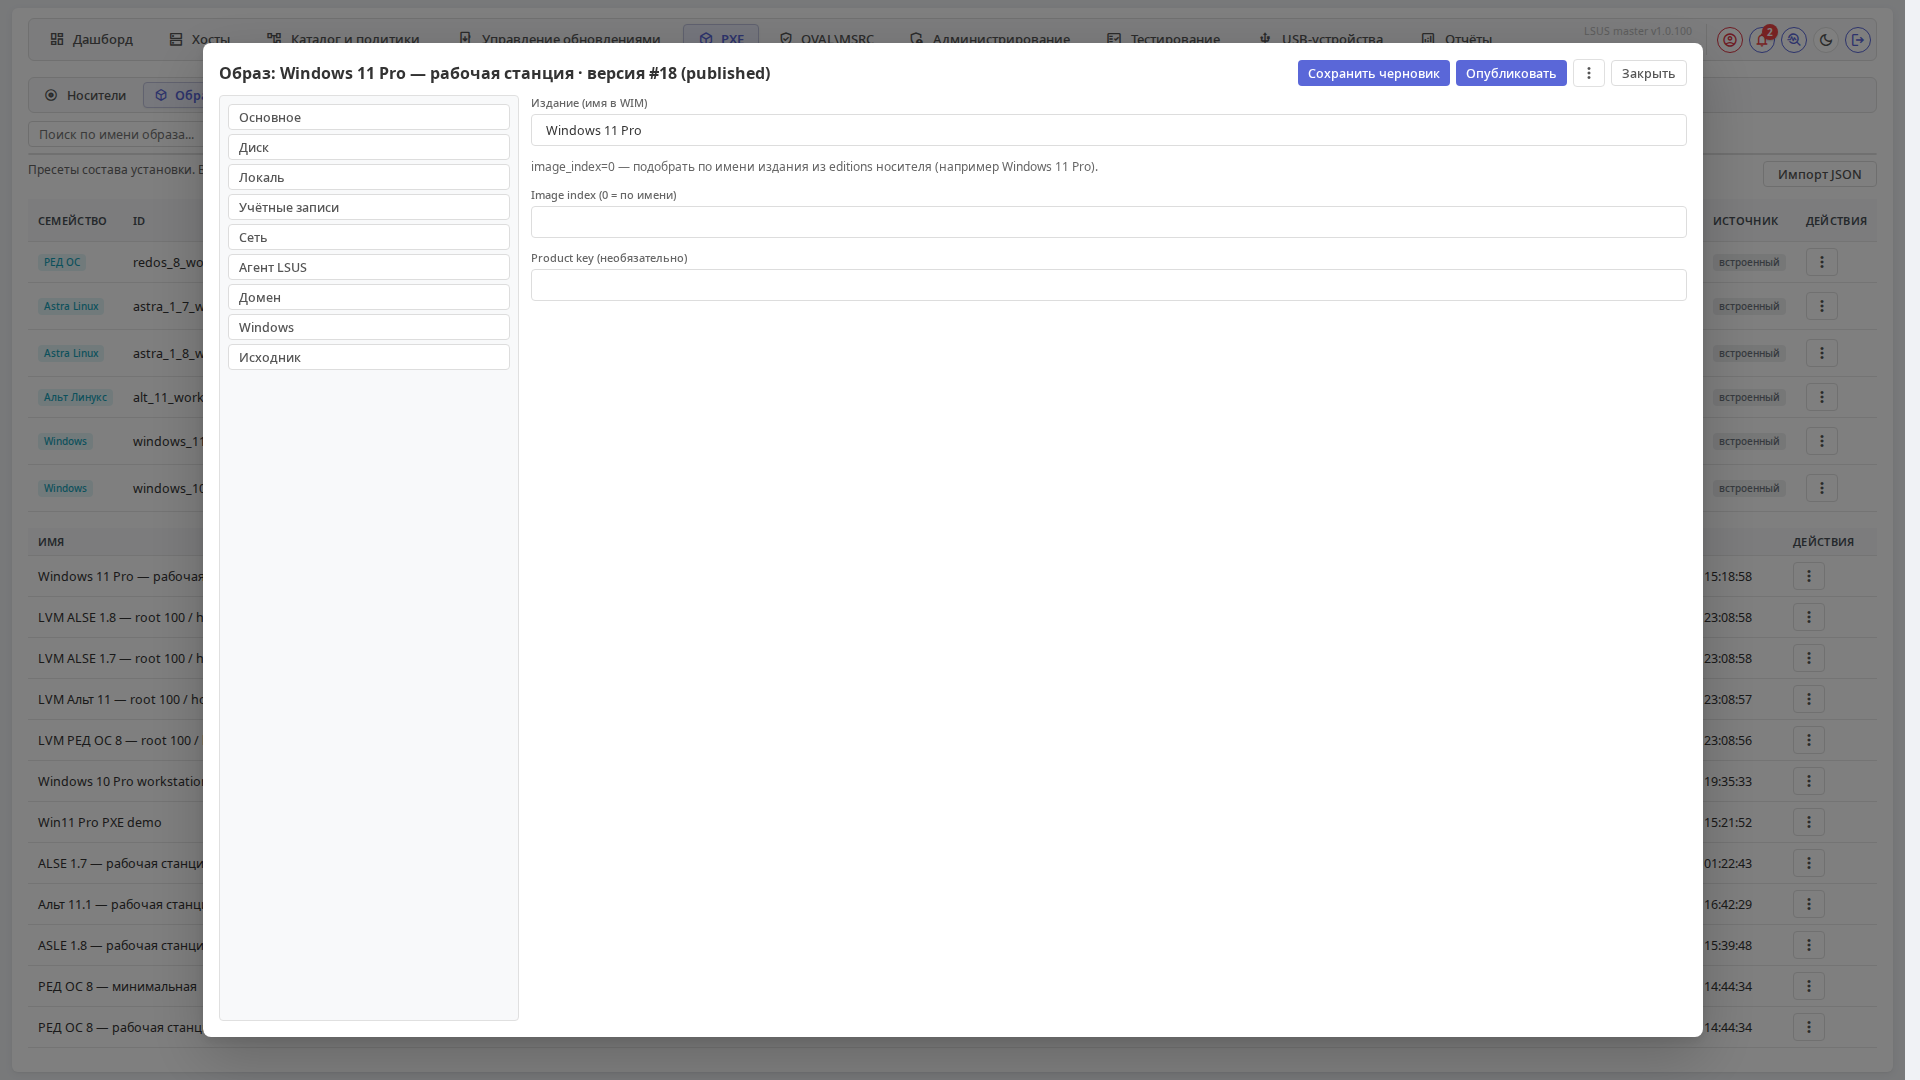
Task: Click встроенный badge in redos_8 row
Action: coord(1749,262)
